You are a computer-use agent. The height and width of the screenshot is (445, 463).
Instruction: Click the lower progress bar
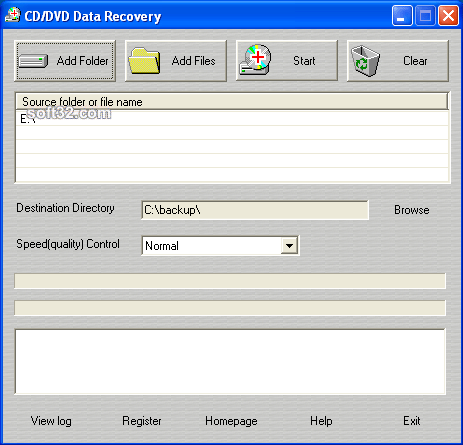[230, 308]
